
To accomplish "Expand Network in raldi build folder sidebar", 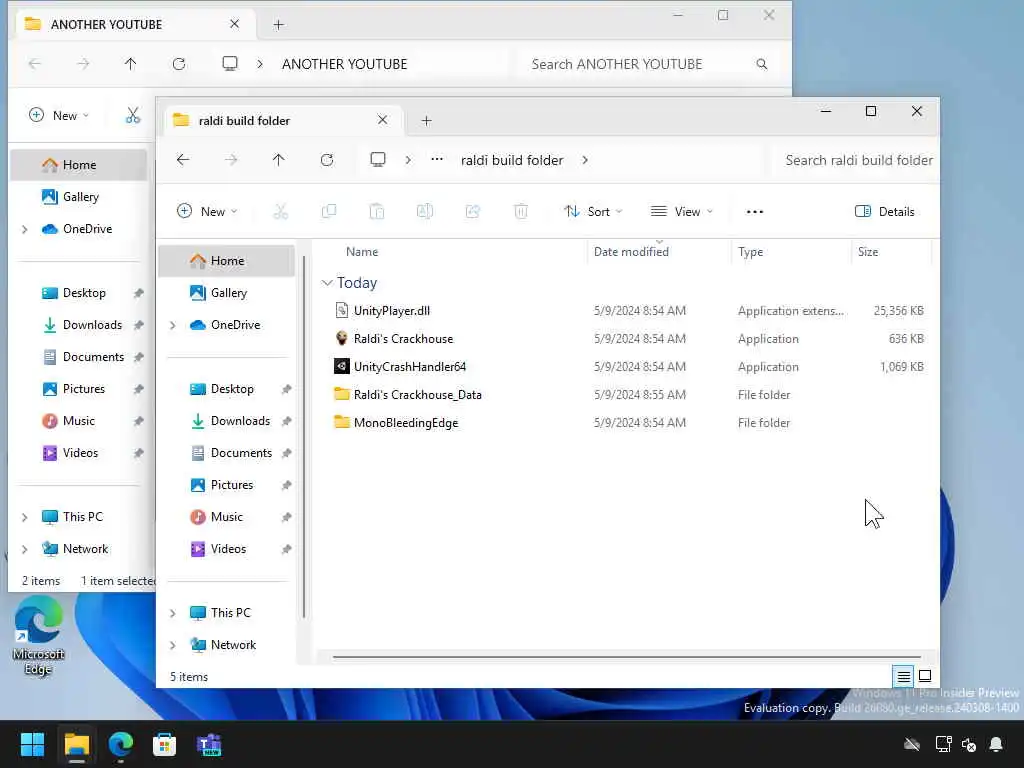I will pyautogui.click(x=172, y=645).
